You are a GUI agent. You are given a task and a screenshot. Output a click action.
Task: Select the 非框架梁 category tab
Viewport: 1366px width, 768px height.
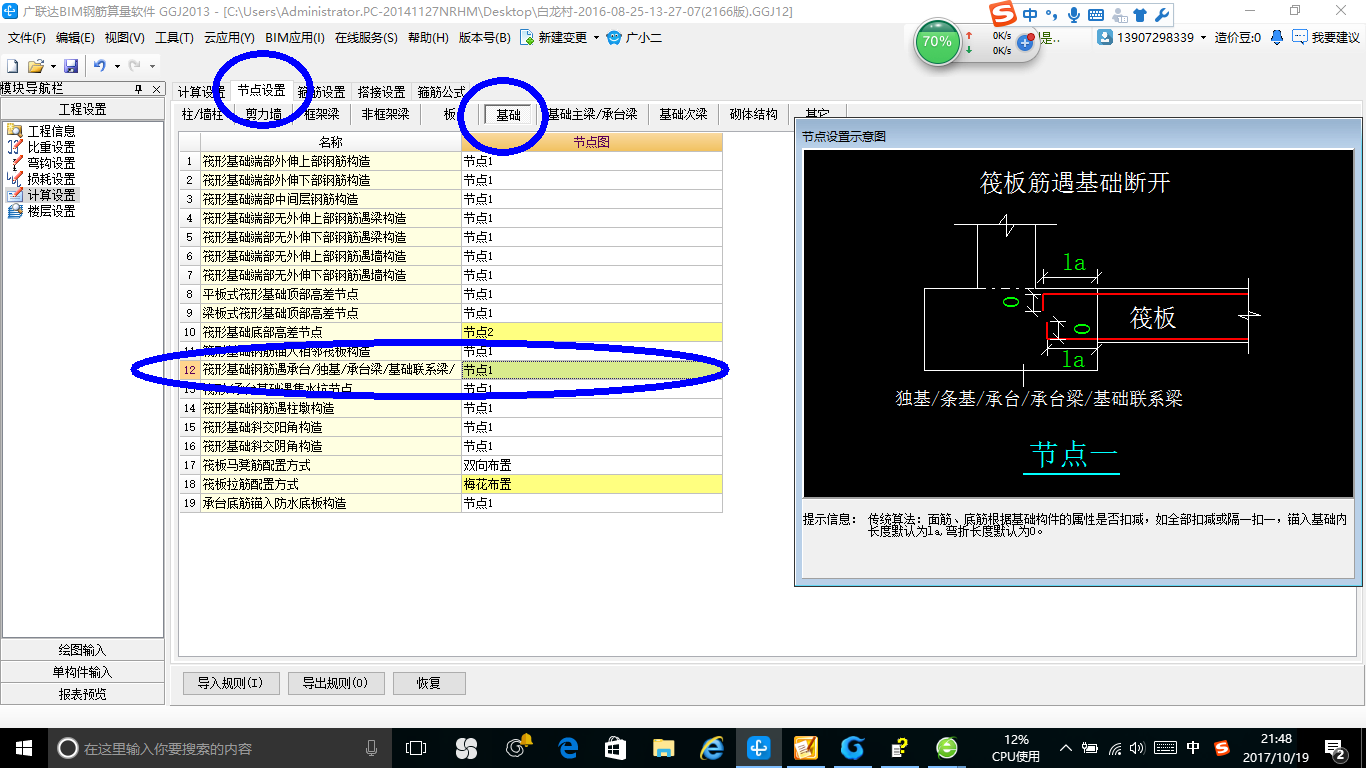[x=386, y=114]
